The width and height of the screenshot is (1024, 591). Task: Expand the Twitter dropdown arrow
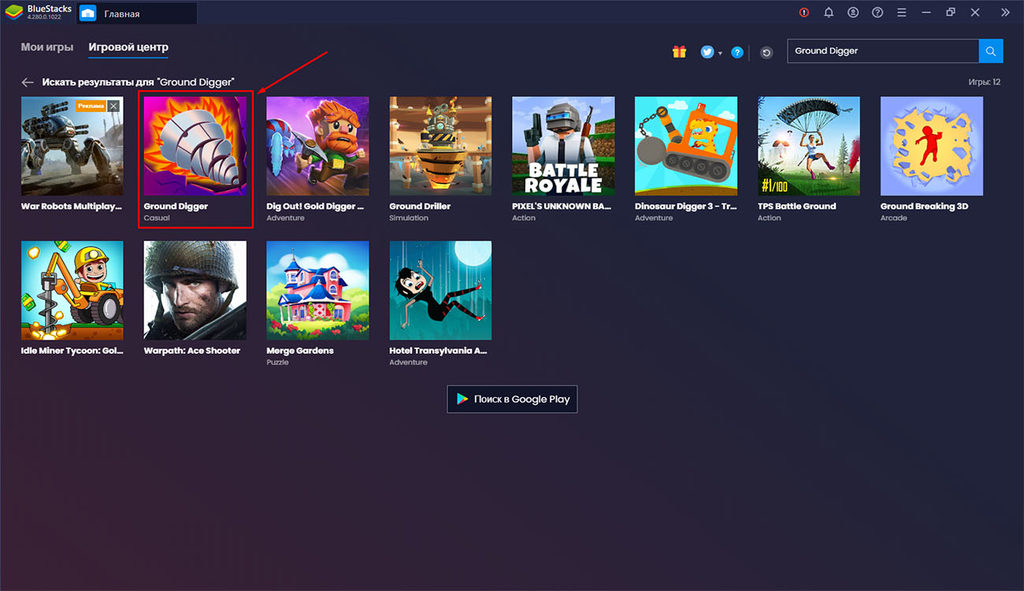[720, 53]
